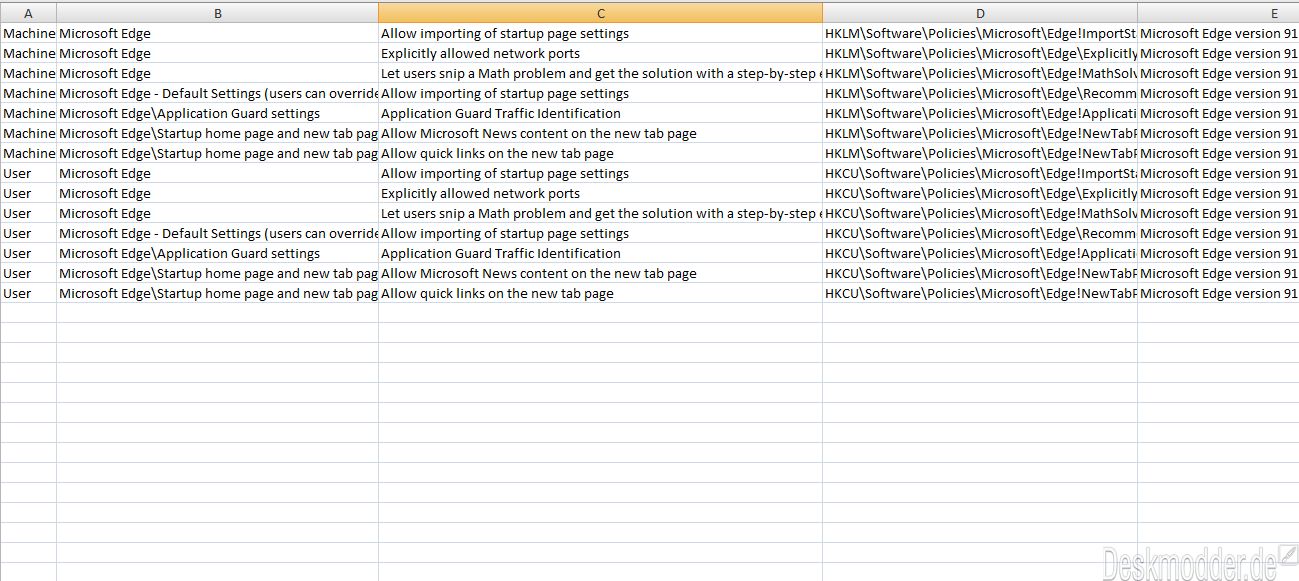Select 'Microsoft Edge - Default Settings' cell in User row
This screenshot has width=1299, height=581.
[x=217, y=233]
